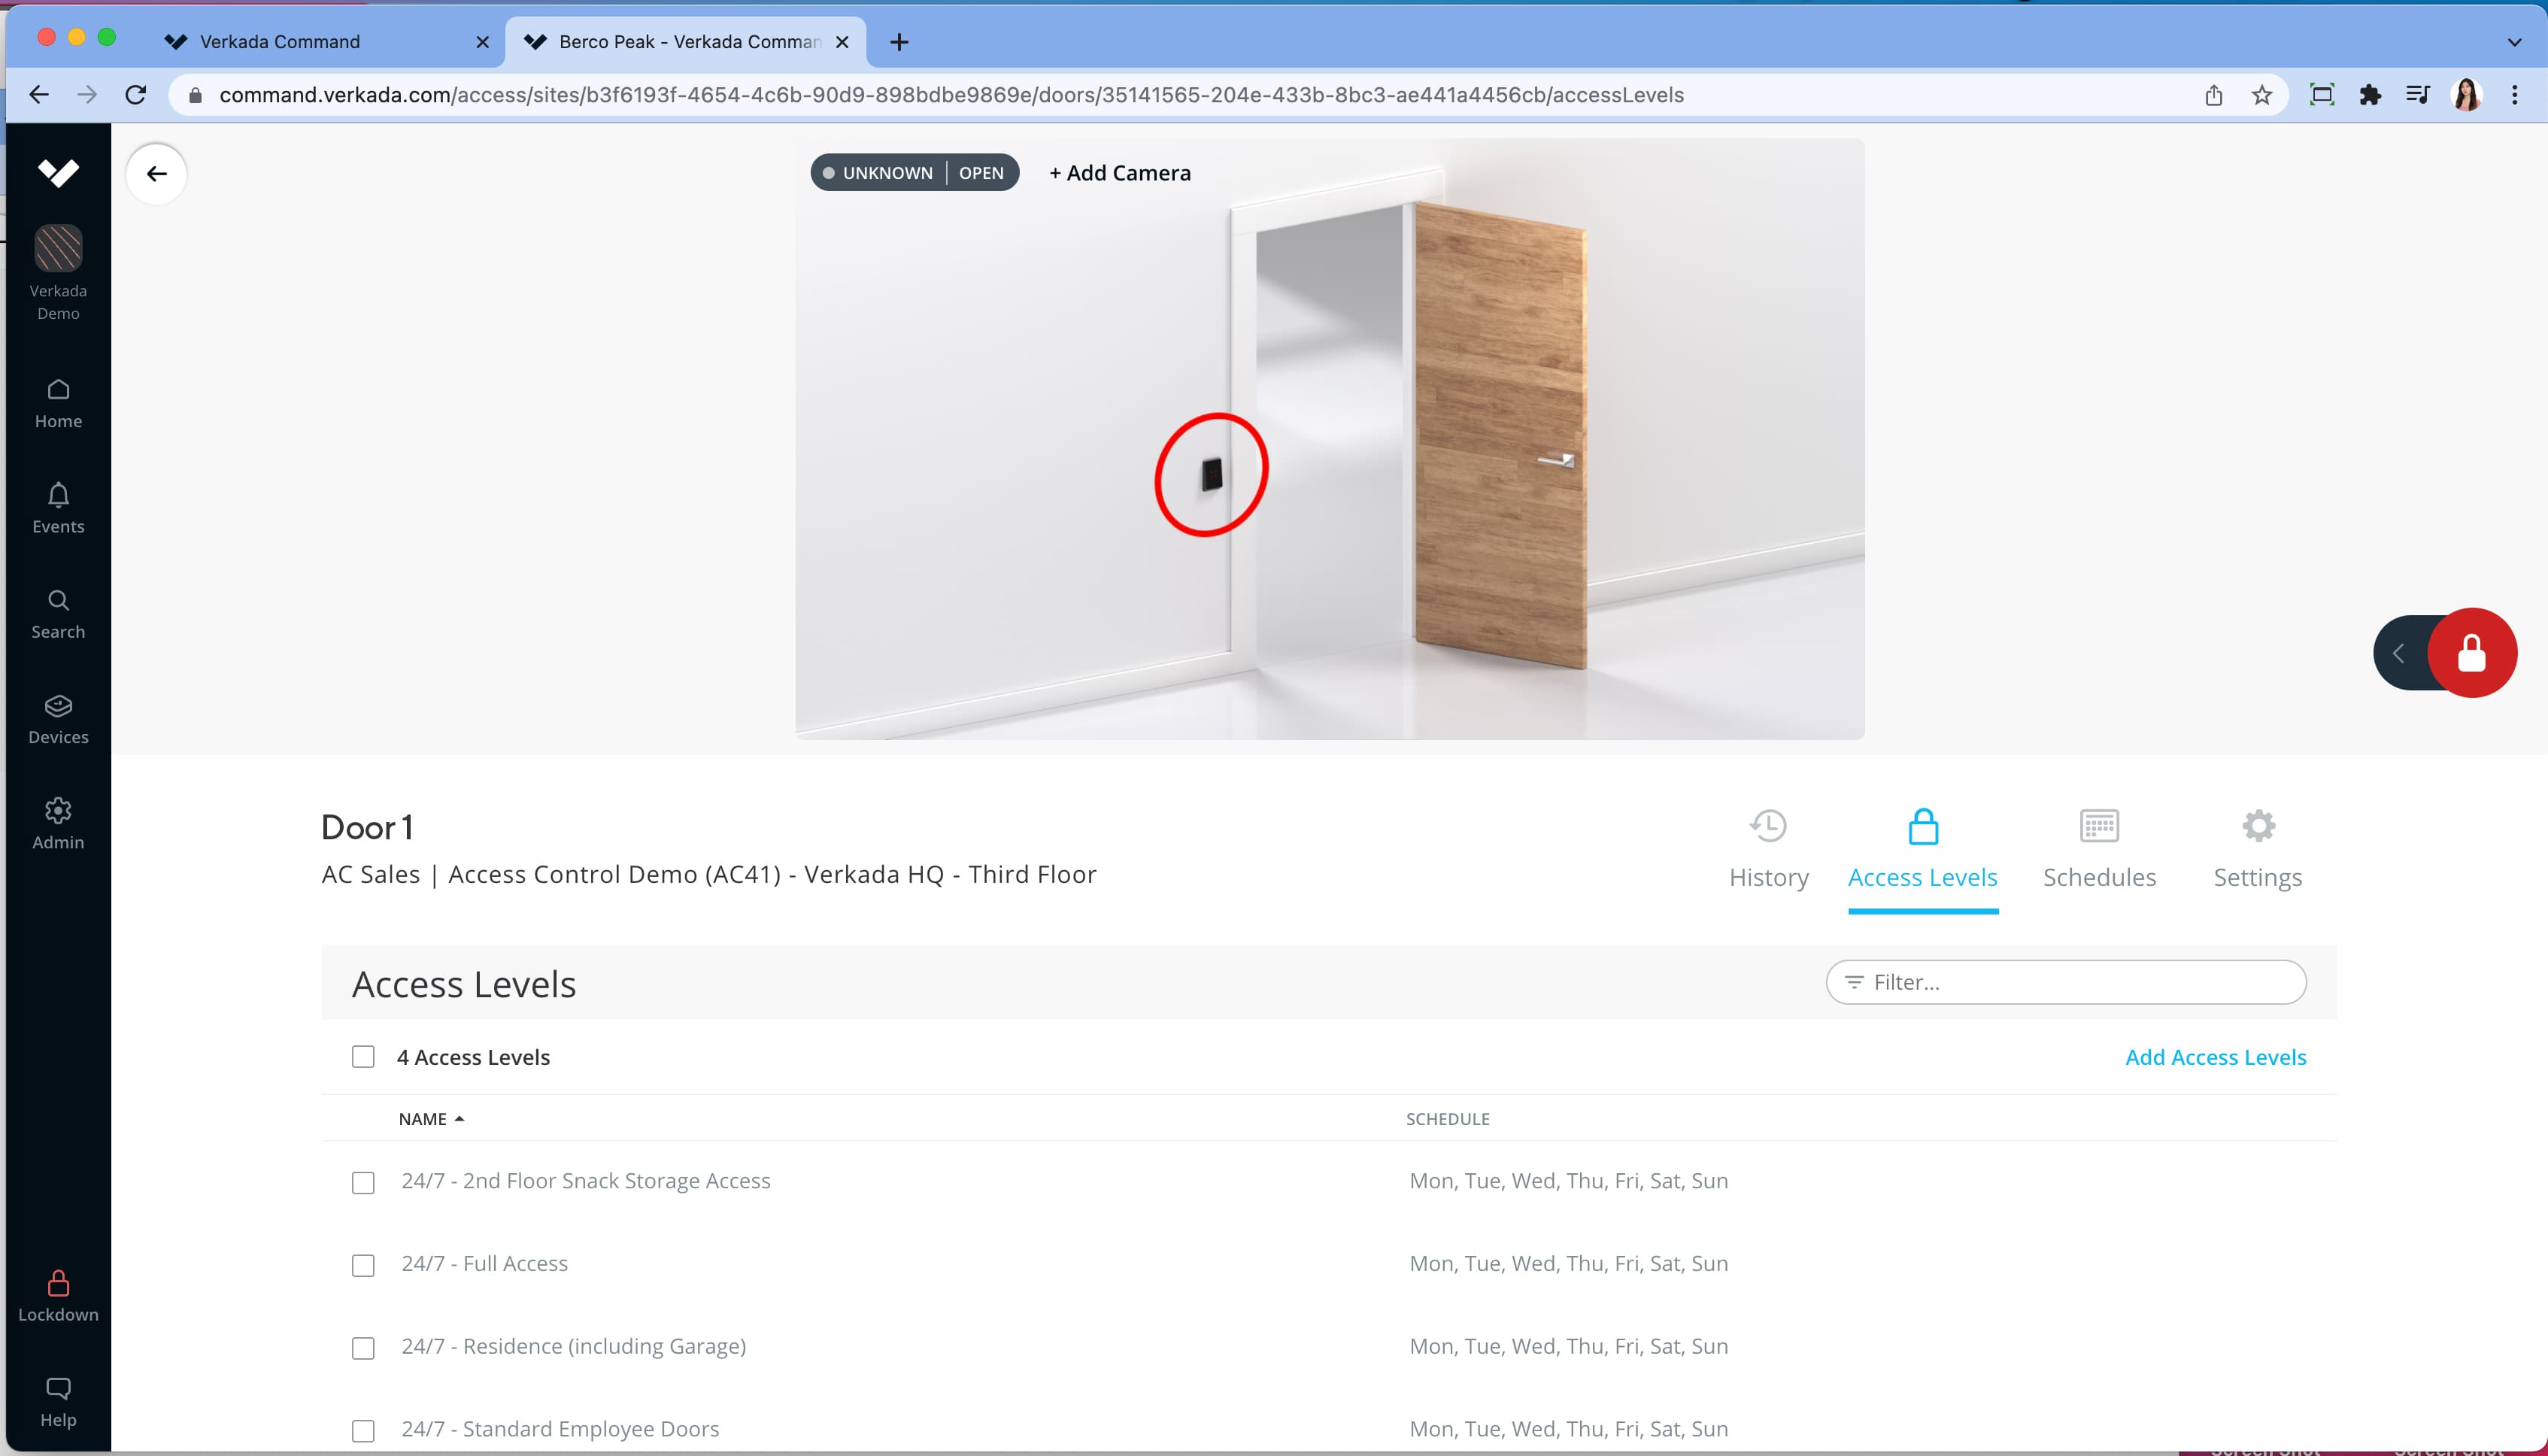Collapse the lockdown panel with the chevron
This screenshot has height=1456, width=2548.
point(2399,652)
